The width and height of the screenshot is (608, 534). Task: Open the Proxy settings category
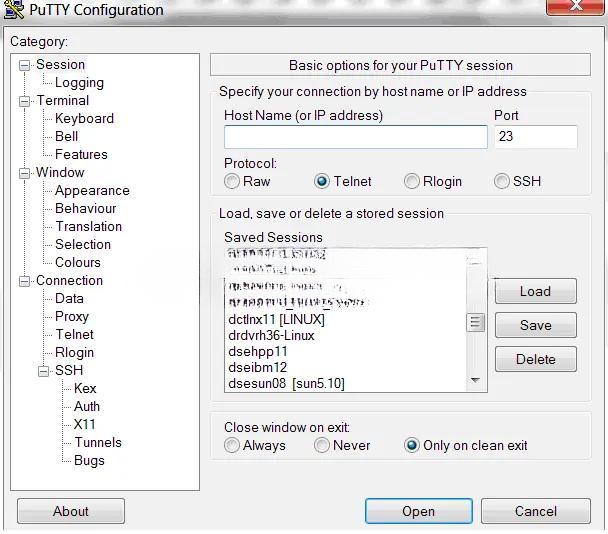pyautogui.click(x=72, y=316)
